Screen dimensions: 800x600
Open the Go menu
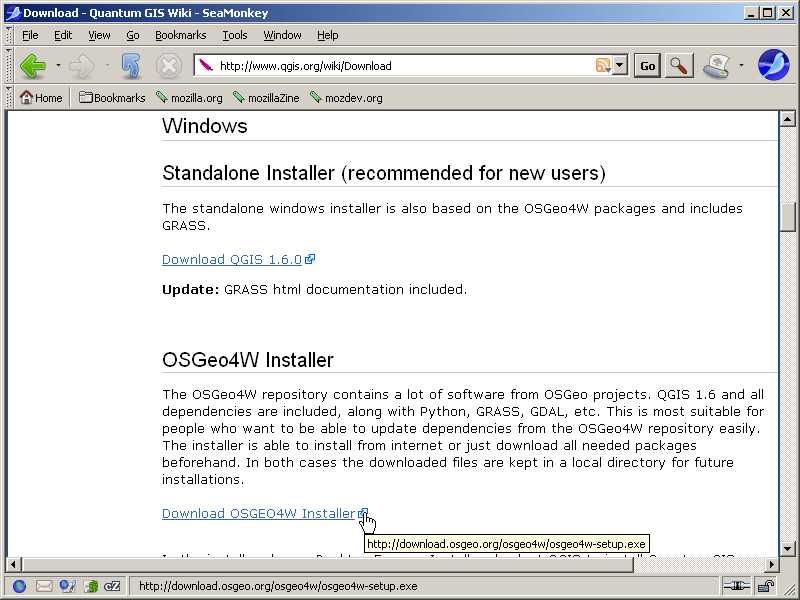[133, 35]
